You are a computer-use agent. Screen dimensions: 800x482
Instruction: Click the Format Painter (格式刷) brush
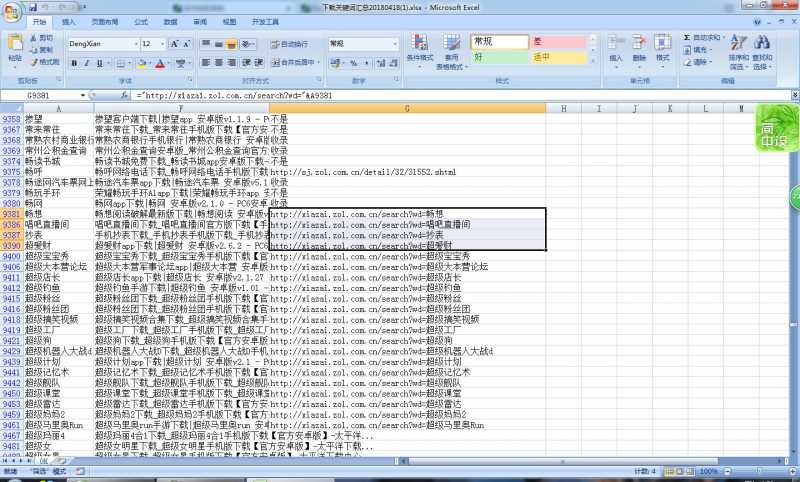[44, 62]
